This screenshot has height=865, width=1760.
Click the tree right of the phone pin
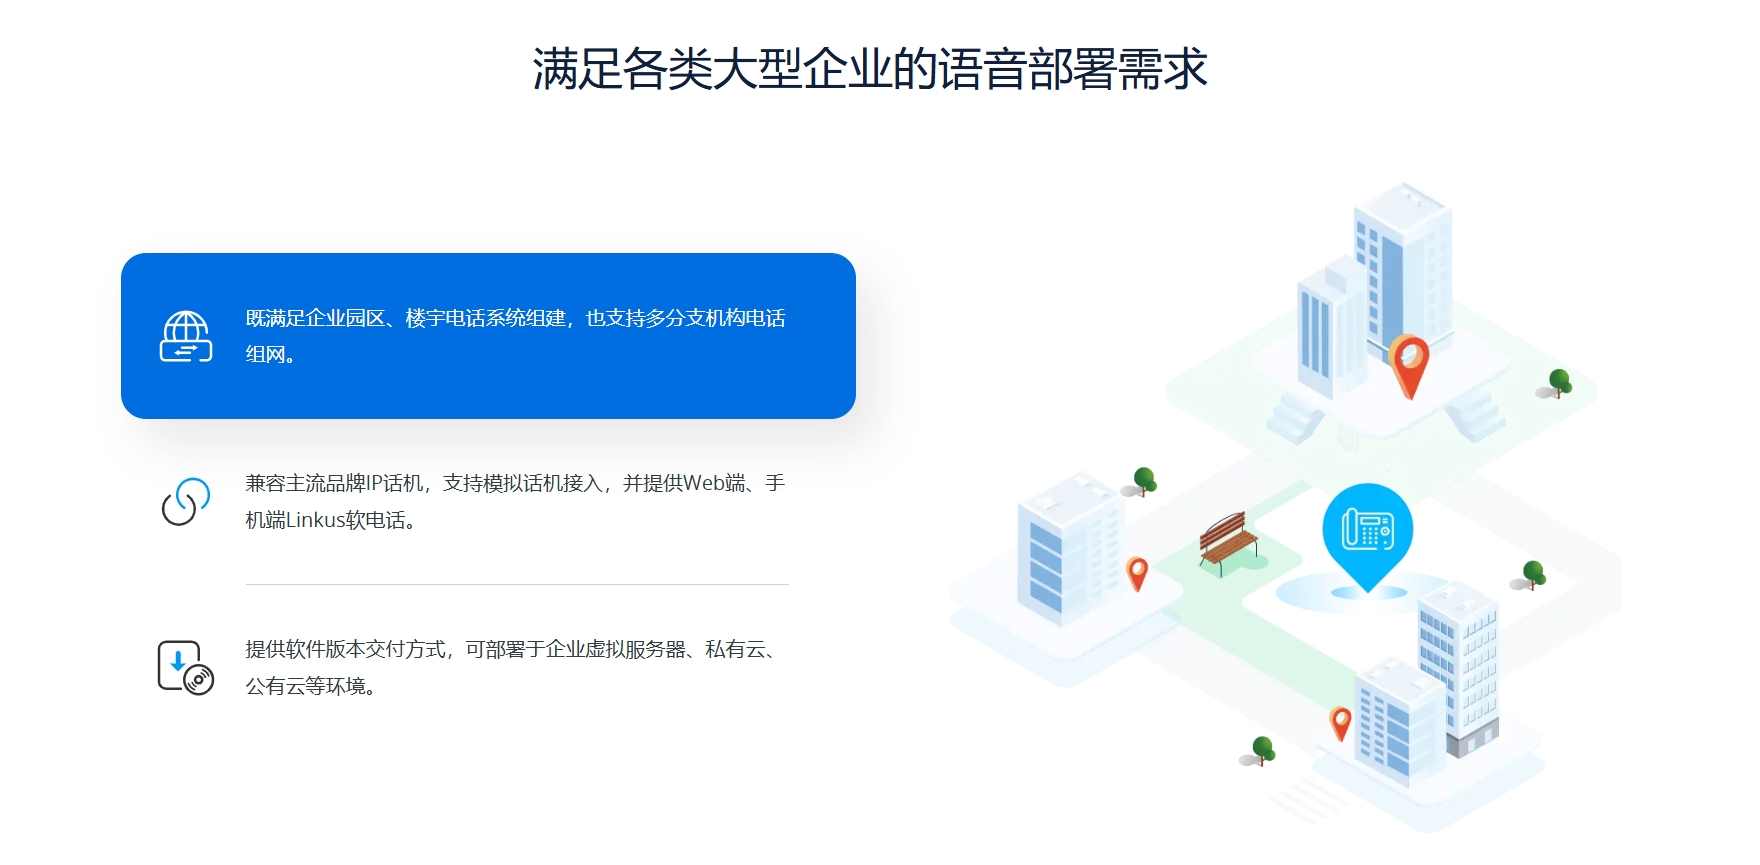(x=1532, y=575)
